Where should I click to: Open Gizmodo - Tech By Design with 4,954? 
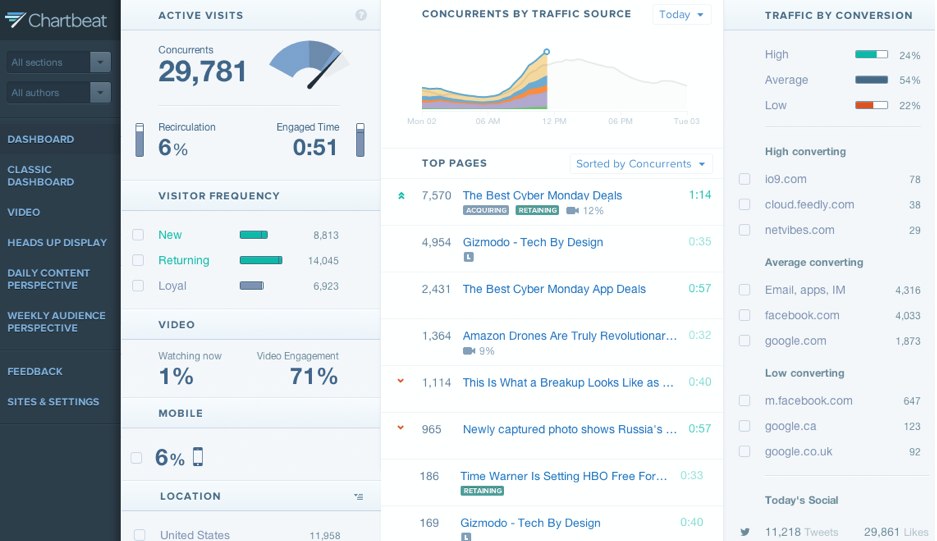pyautogui.click(x=532, y=242)
